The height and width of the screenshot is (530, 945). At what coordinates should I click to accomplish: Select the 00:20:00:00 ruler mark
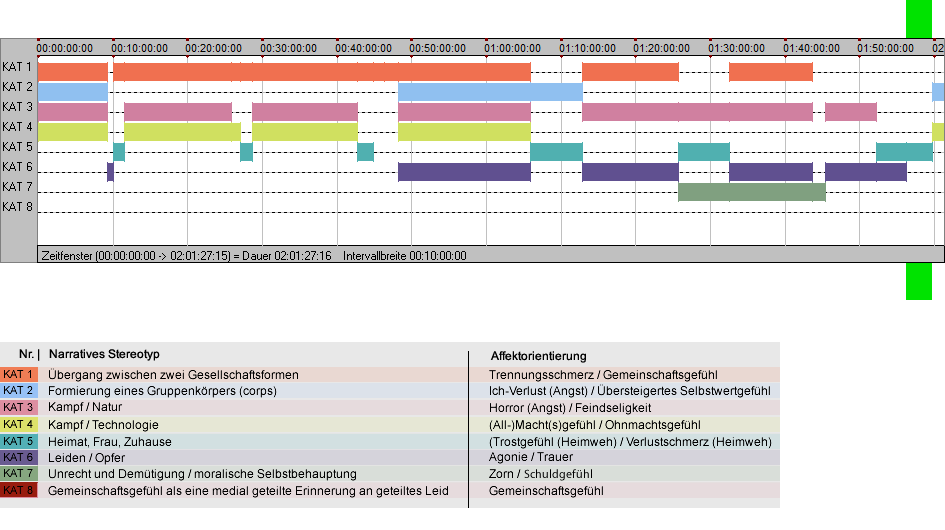pyautogui.click(x=213, y=48)
